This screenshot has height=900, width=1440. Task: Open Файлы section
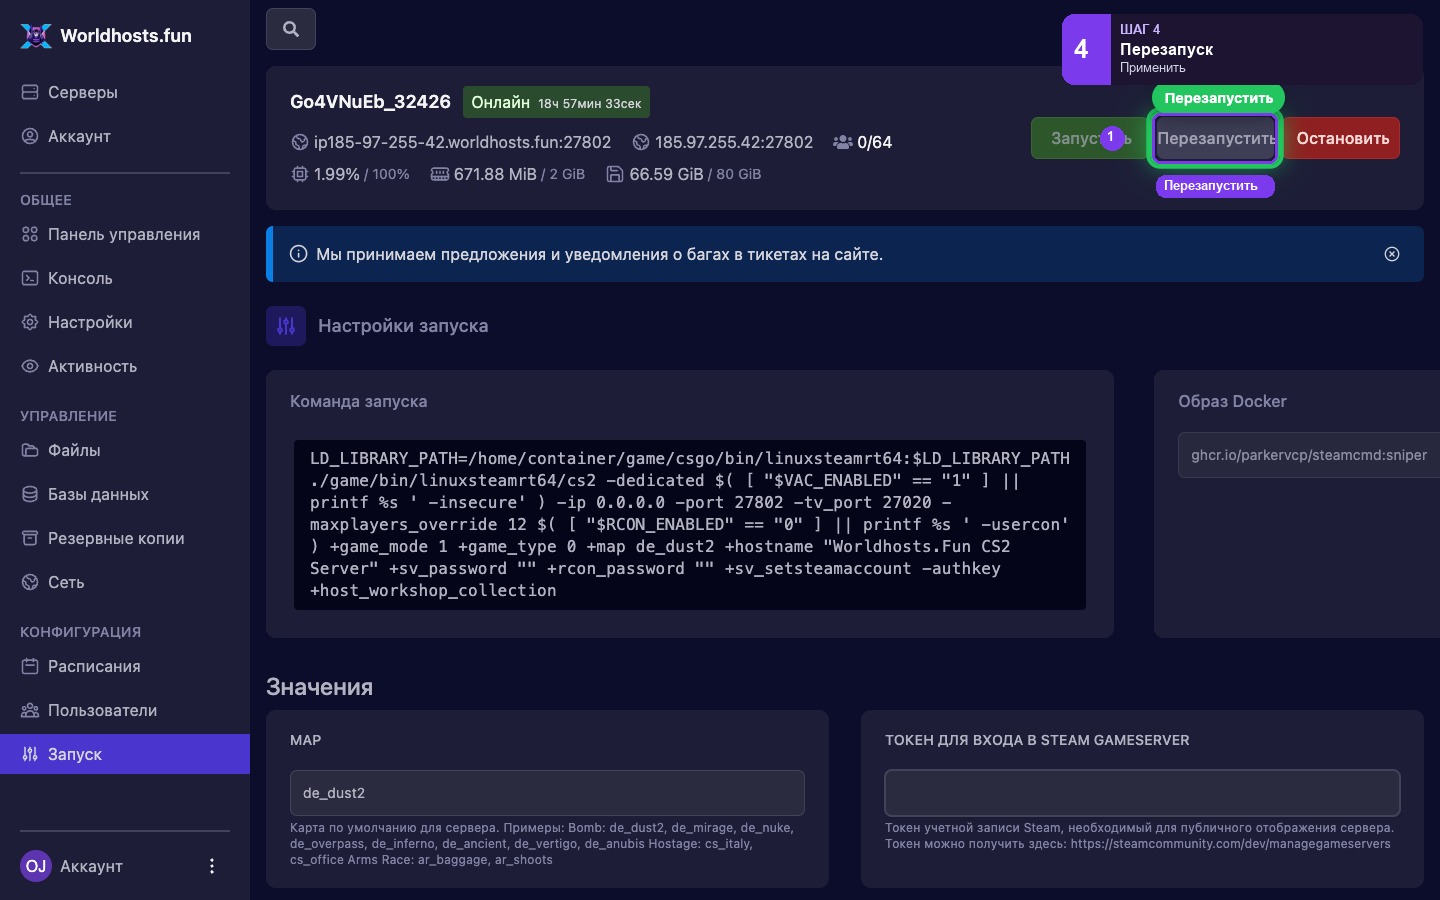[125, 450]
